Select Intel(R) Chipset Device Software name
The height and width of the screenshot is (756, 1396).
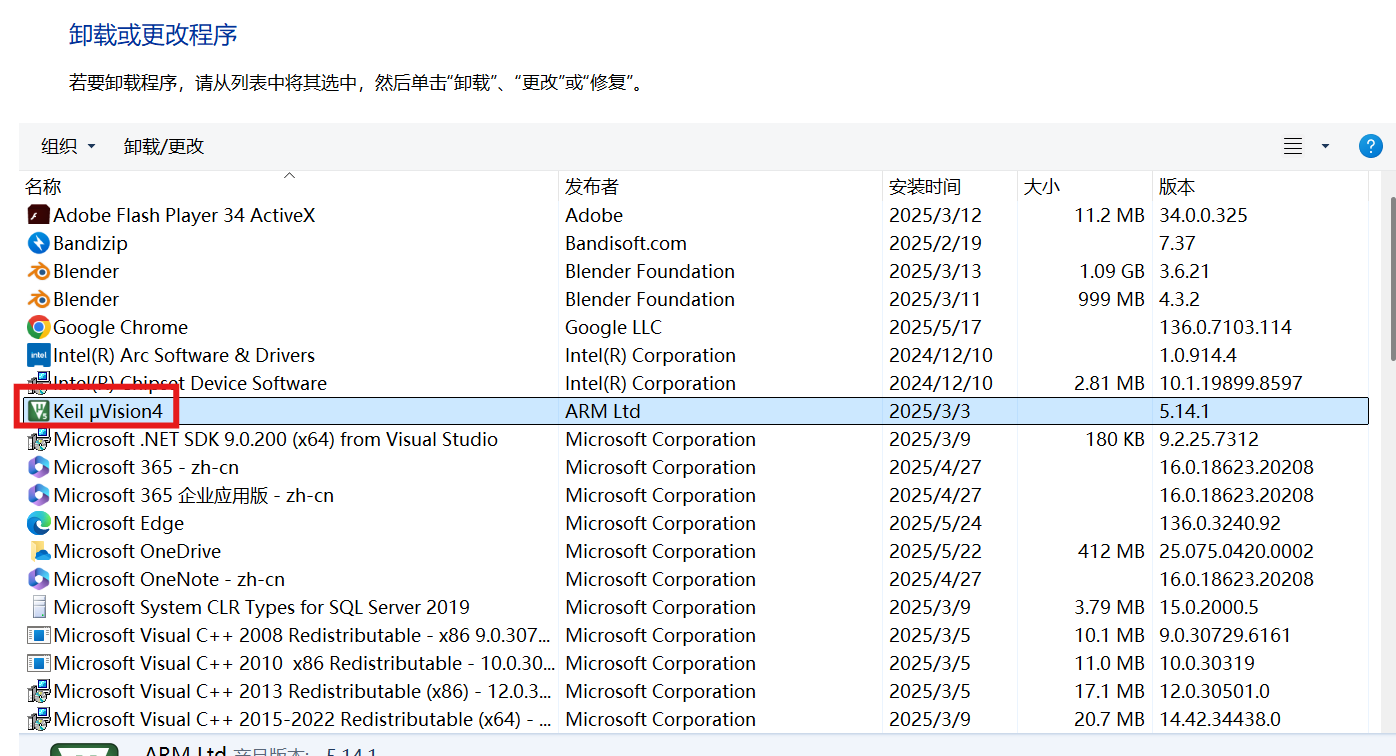tap(190, 383)
